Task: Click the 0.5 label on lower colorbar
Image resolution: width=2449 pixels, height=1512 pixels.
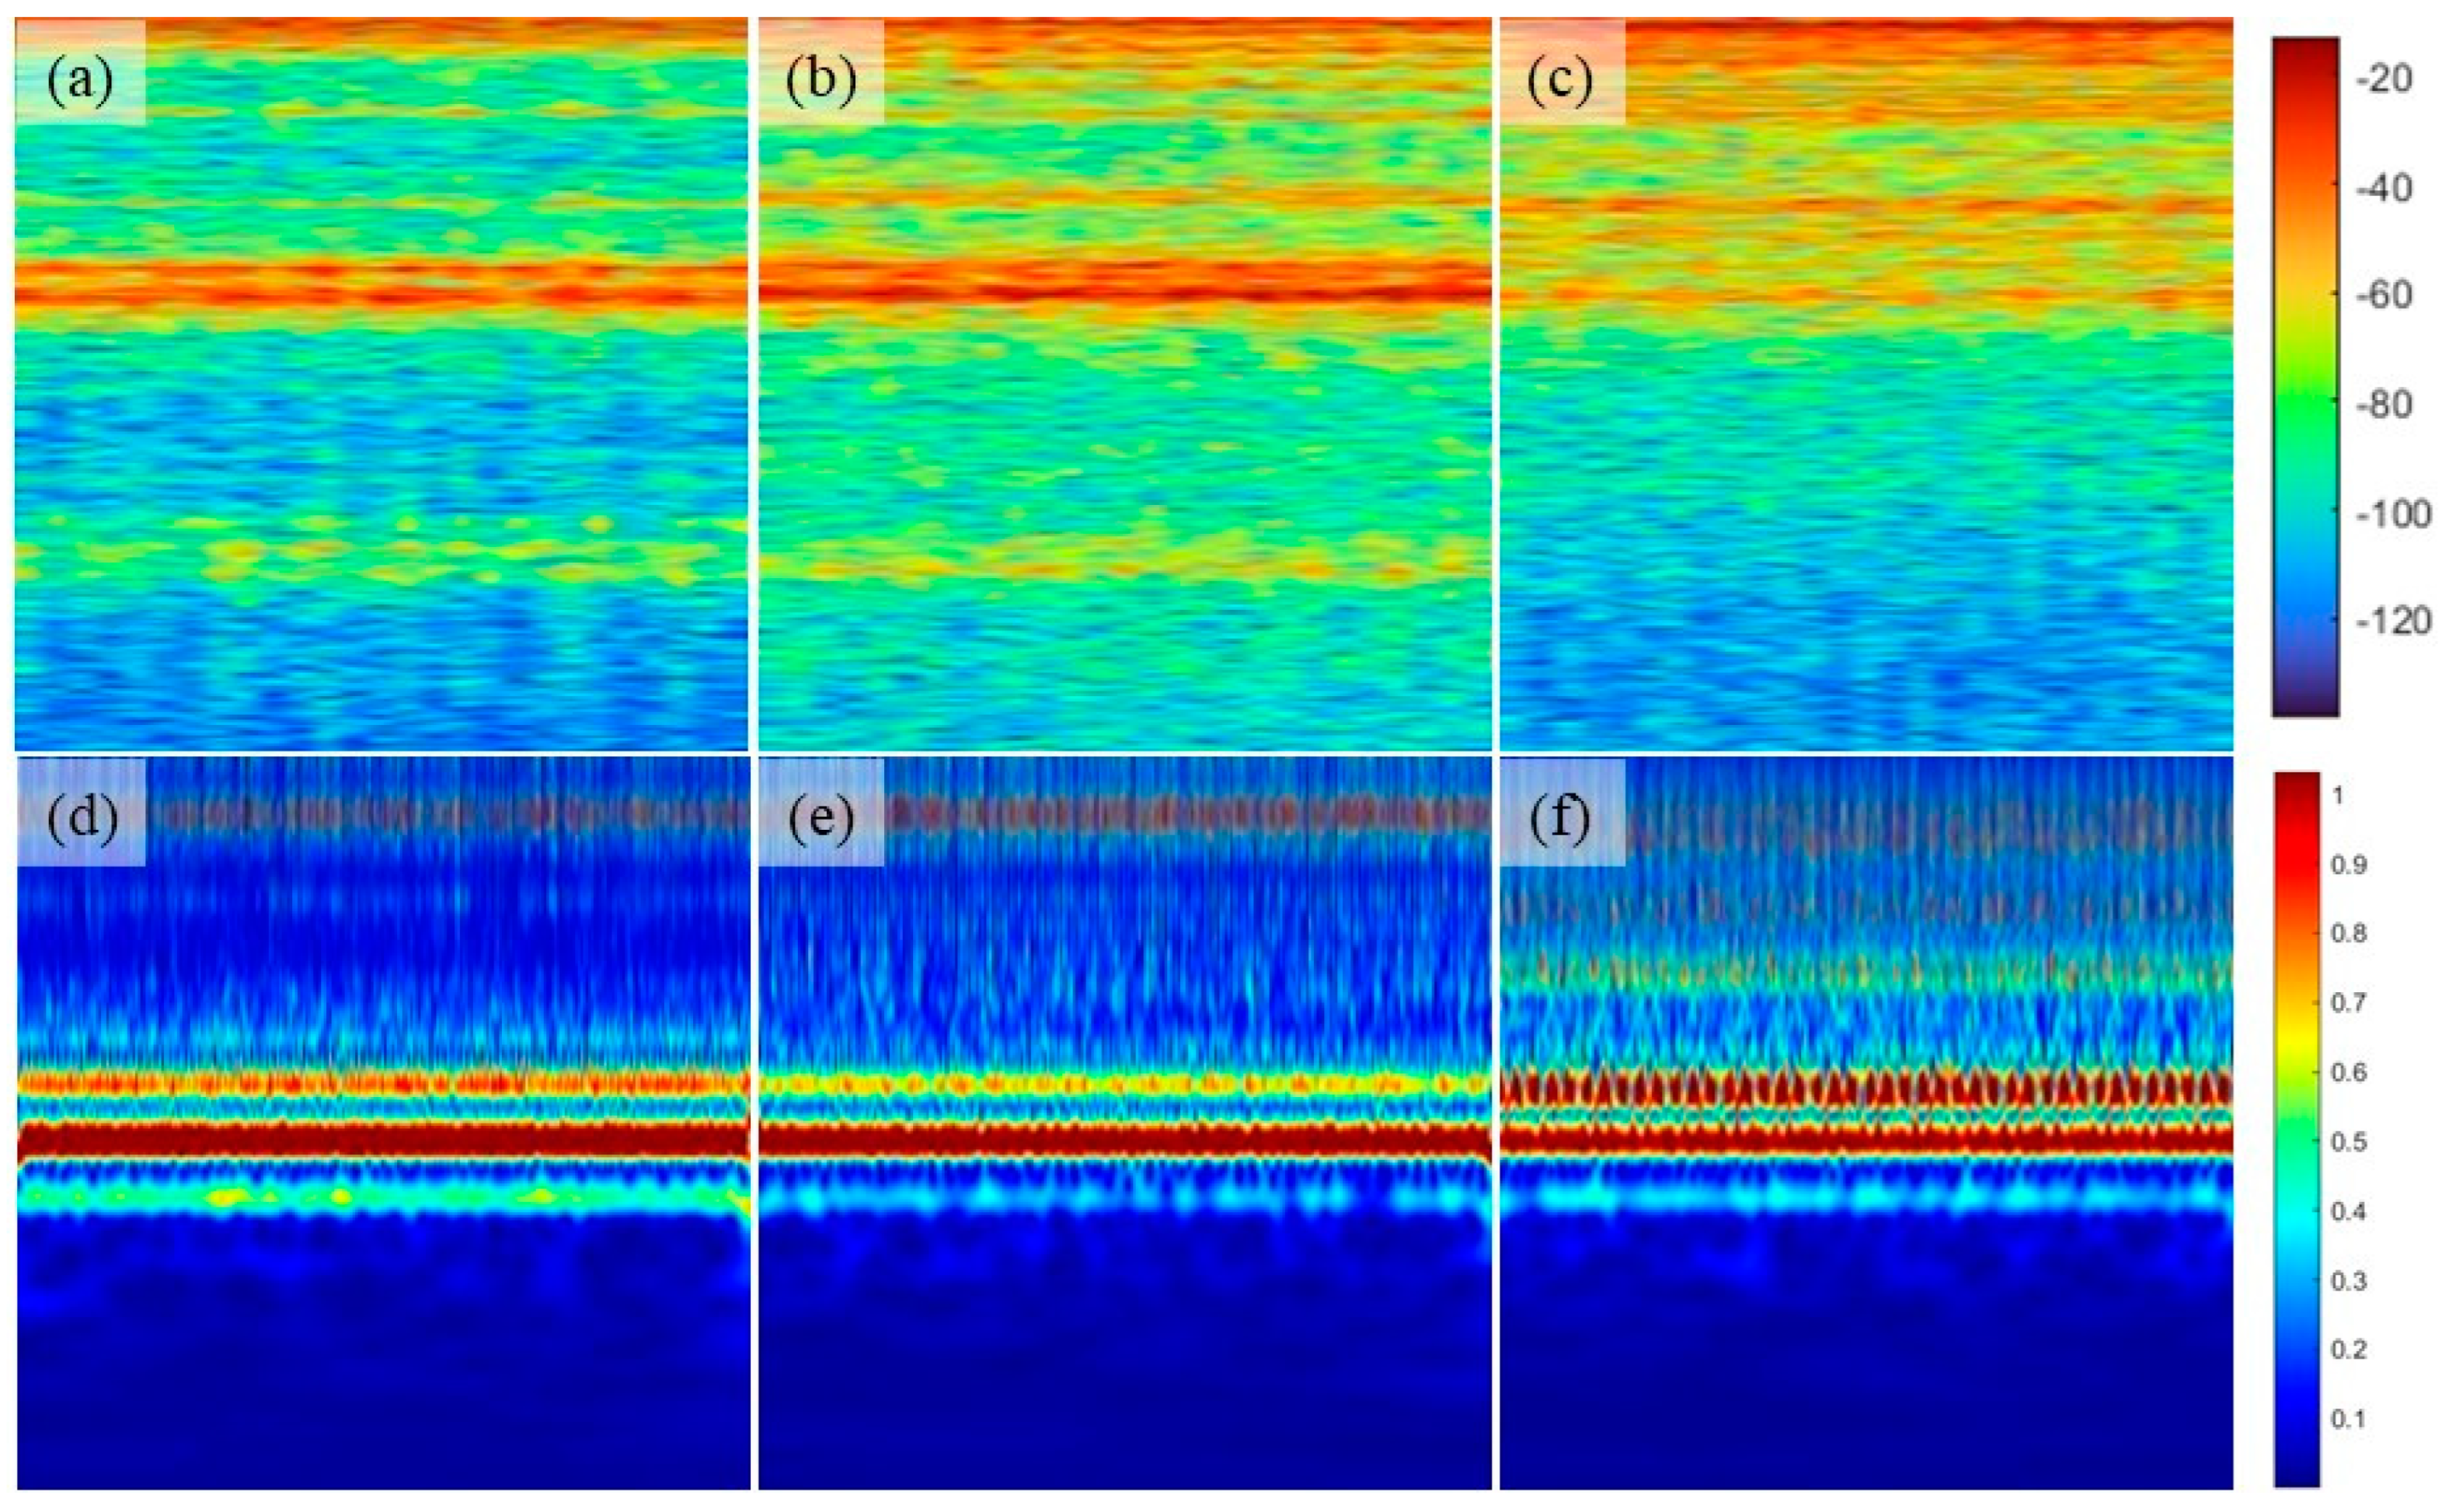Action: (2348, 1142)
